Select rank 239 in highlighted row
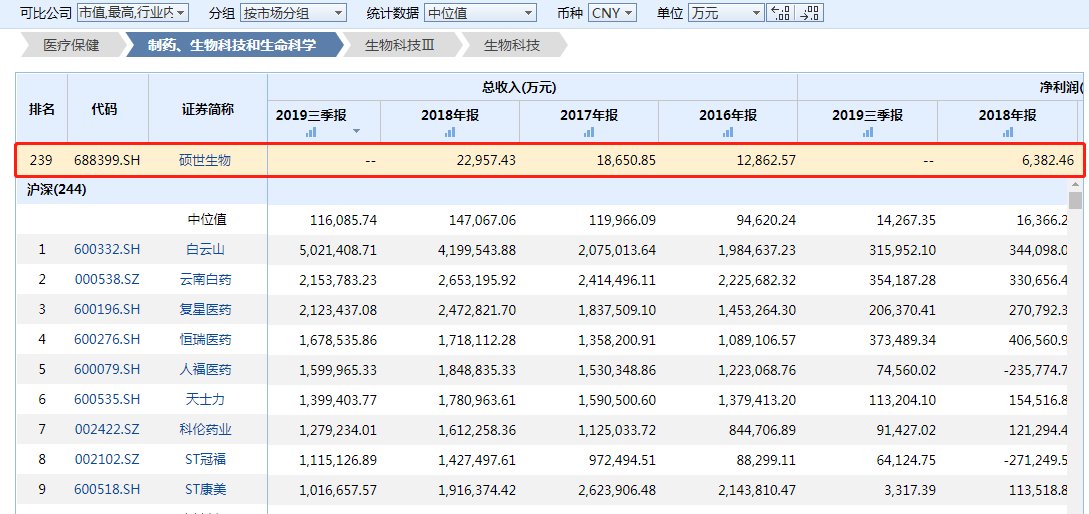This screenshot has height=514, width=1089. tap(42, 160)
